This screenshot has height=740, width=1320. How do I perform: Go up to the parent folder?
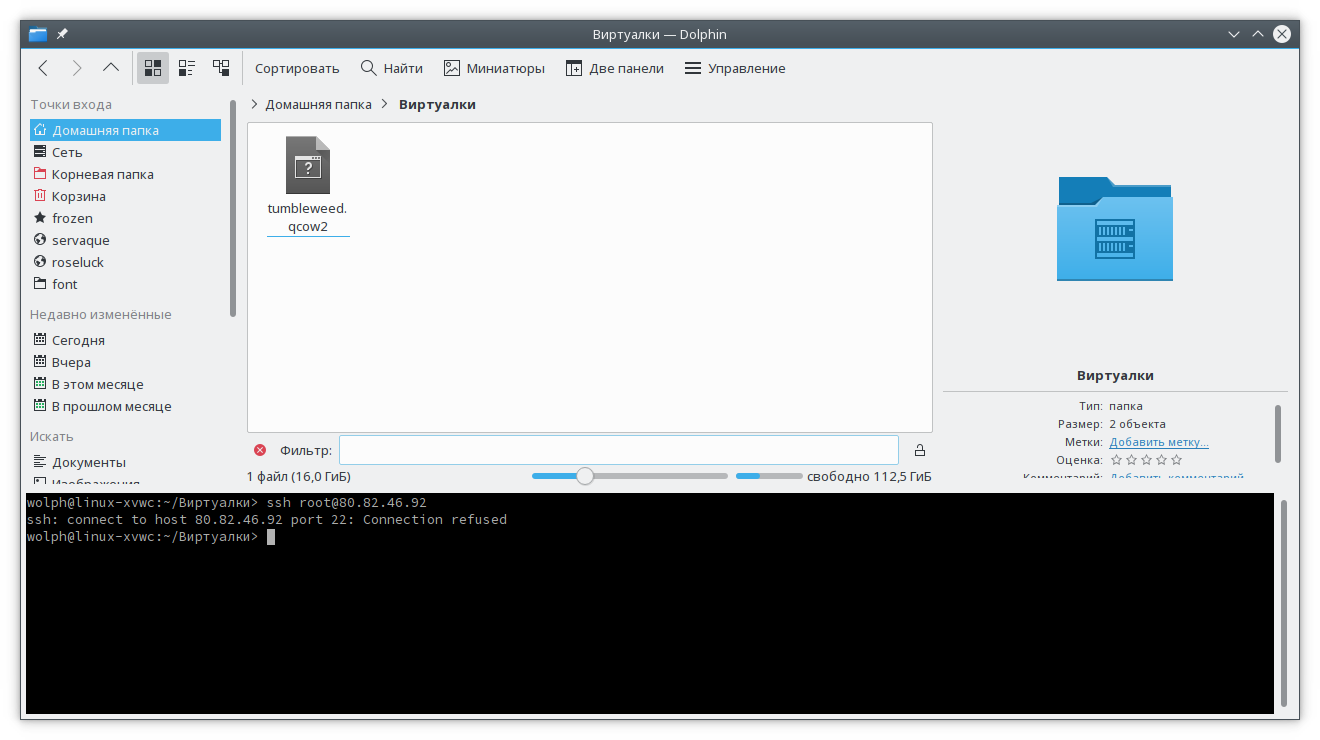click(x=111, y=68)
